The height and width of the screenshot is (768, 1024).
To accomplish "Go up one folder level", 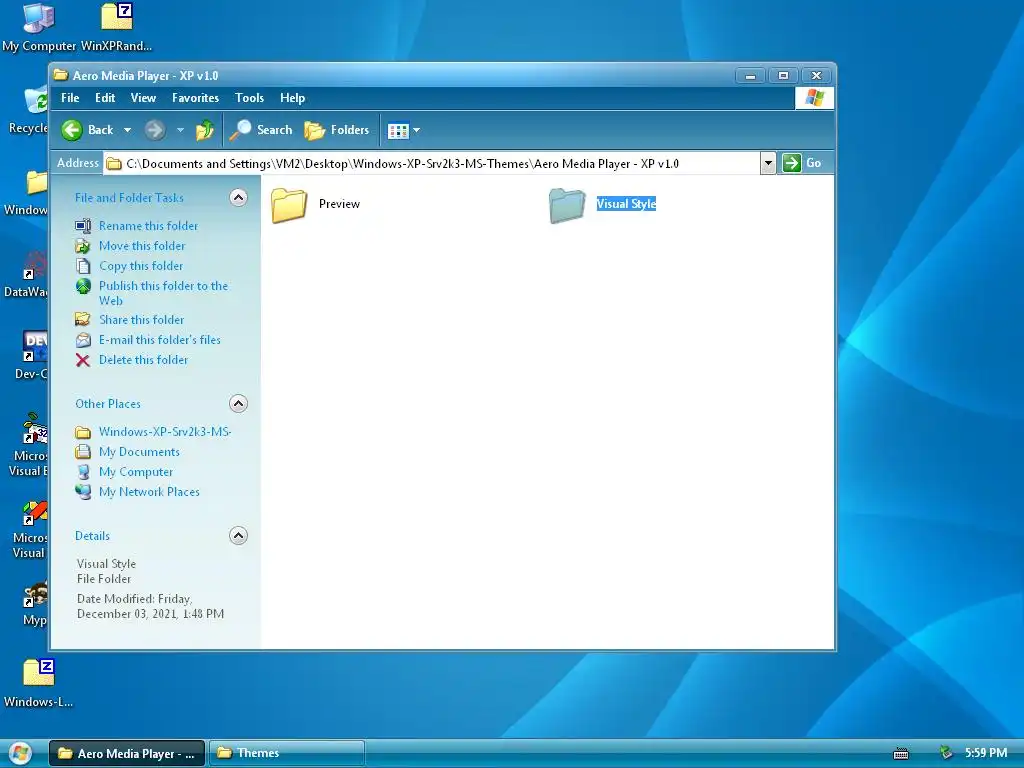I will (205, 130).
